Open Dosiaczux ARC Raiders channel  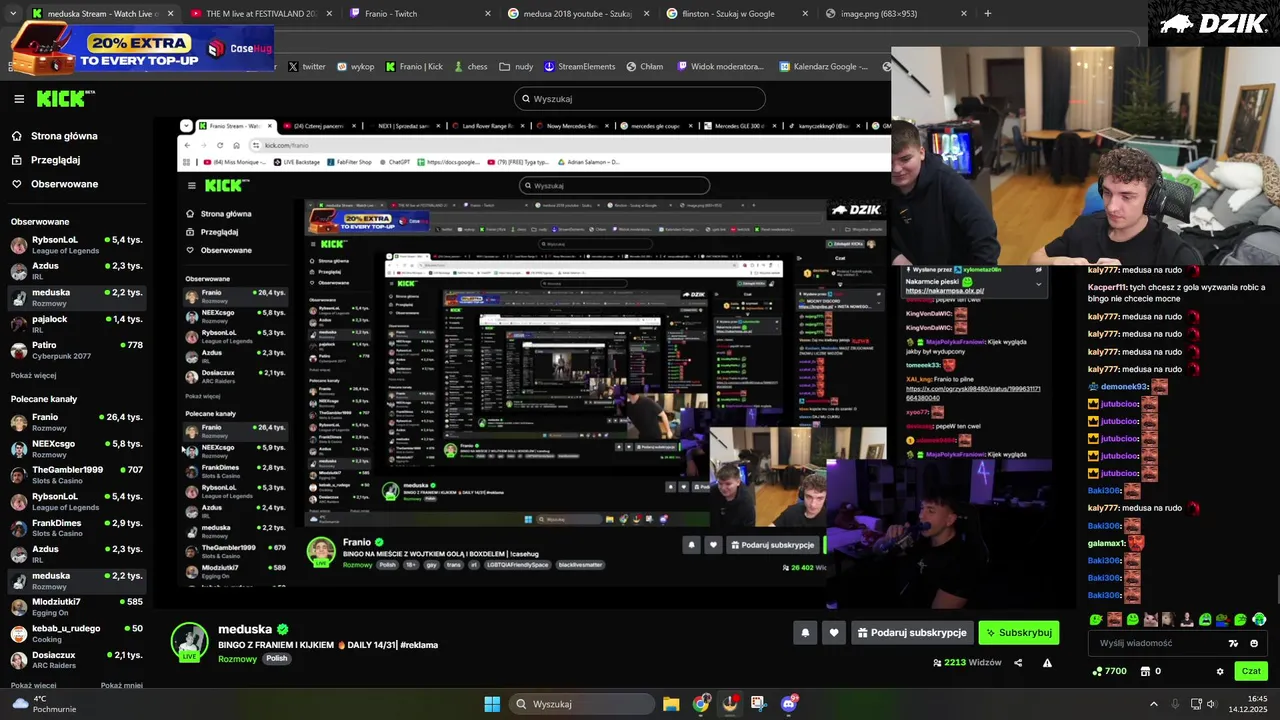77,660
